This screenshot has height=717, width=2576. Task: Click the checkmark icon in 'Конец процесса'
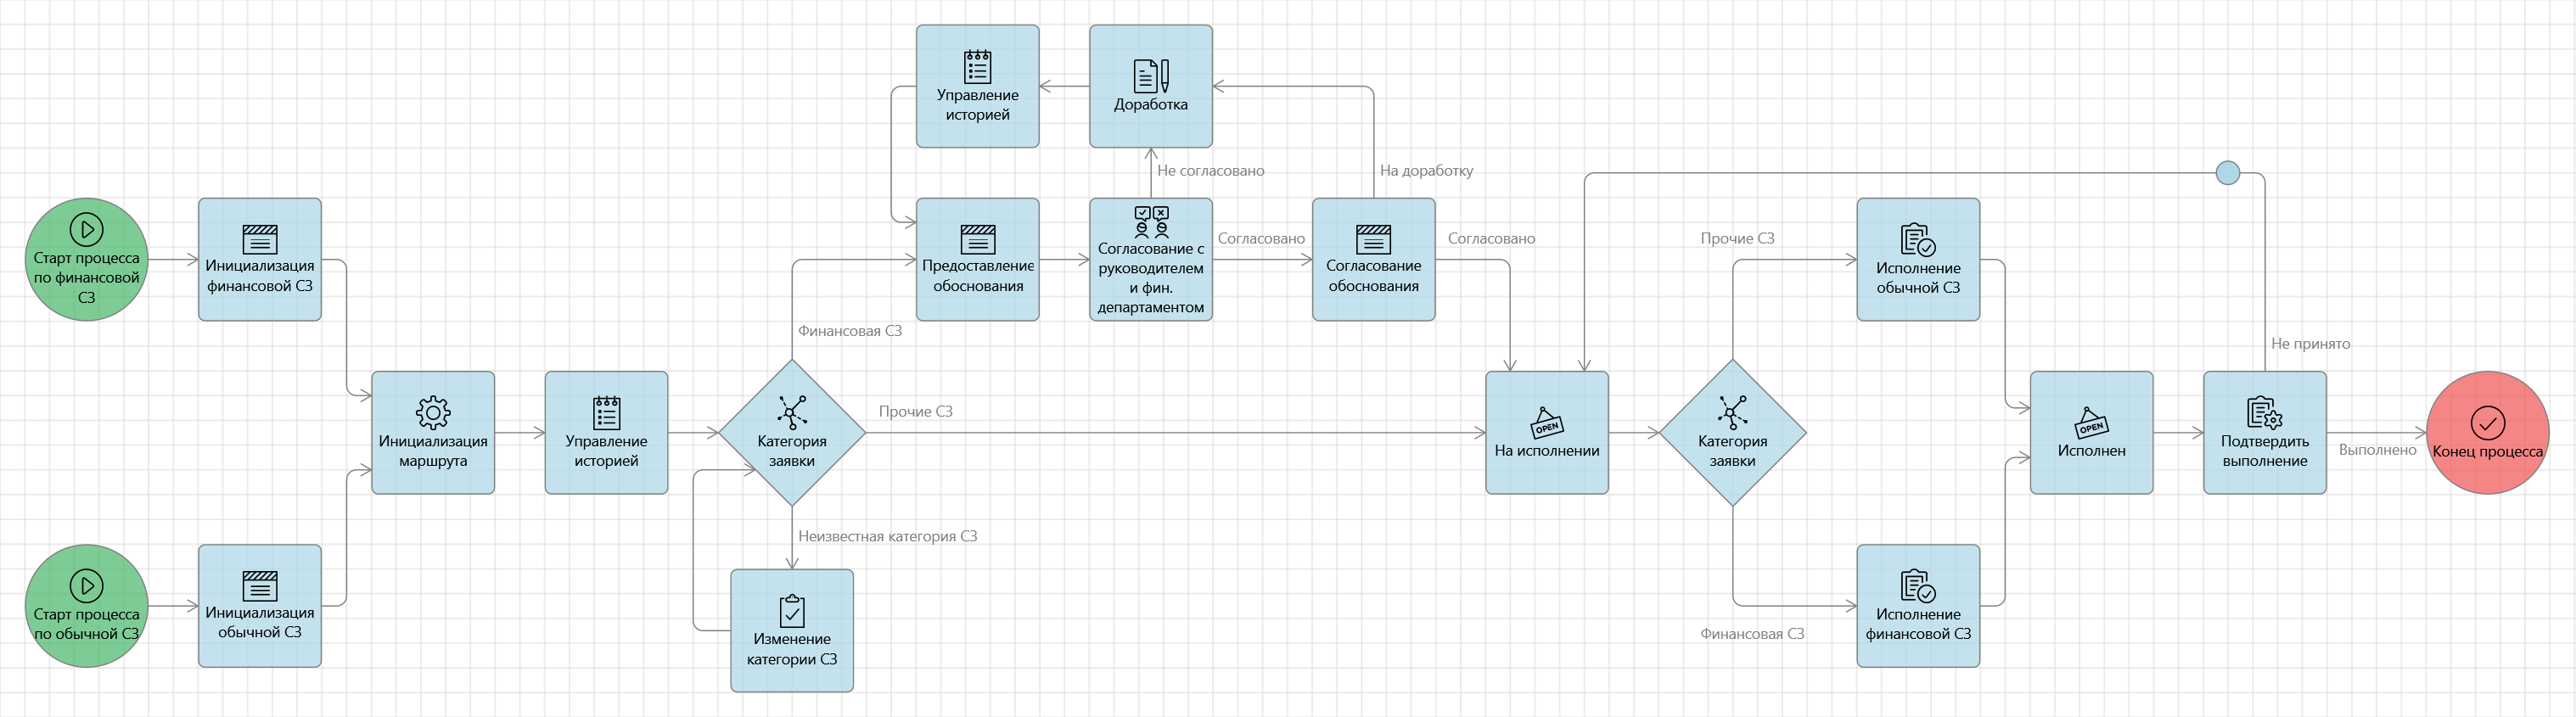point(2487,423)
